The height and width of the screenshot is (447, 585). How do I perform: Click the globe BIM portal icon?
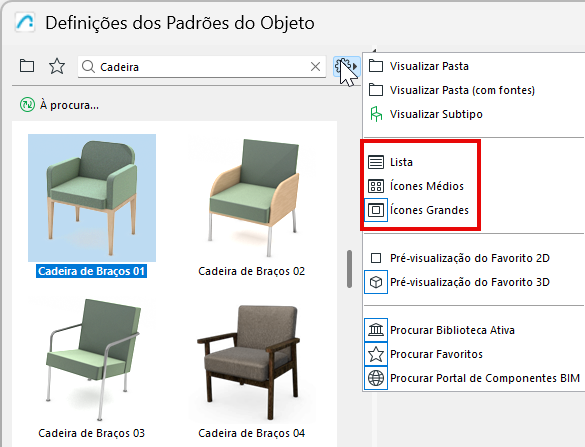click(376, 378)
